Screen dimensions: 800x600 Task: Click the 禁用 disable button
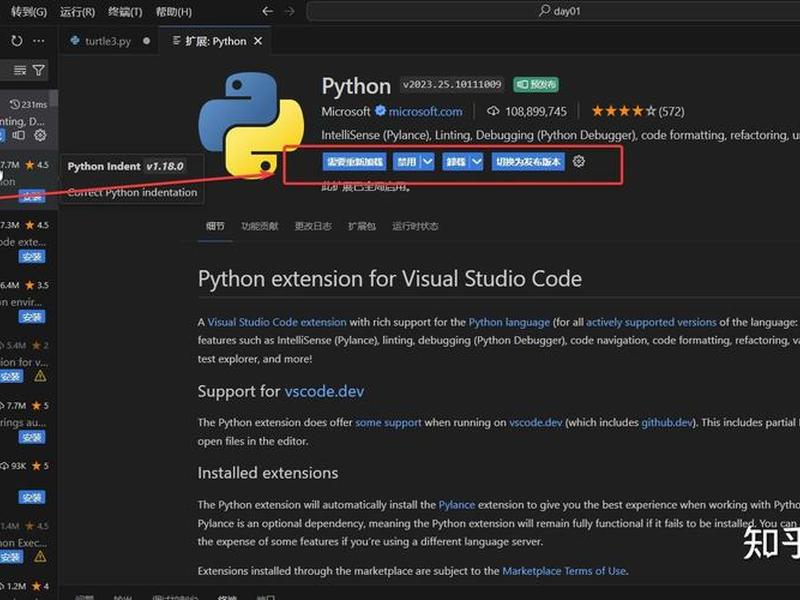tap(407, 162)
